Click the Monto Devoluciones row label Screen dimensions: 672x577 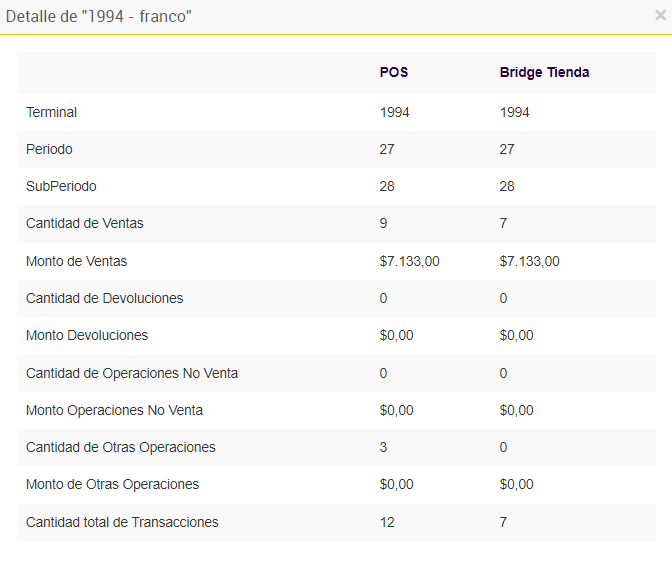[x=87, y=335]
